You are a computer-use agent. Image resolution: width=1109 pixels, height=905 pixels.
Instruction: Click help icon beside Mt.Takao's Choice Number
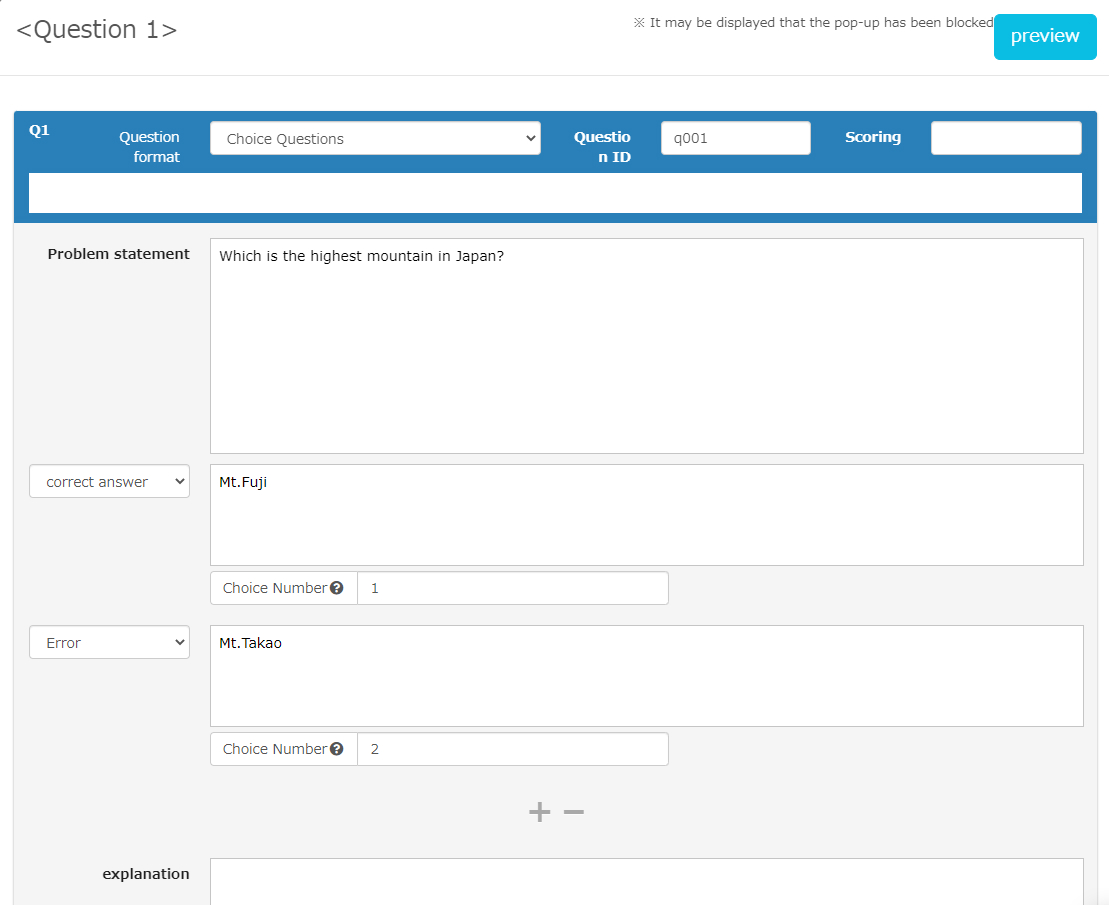(337, 749)
